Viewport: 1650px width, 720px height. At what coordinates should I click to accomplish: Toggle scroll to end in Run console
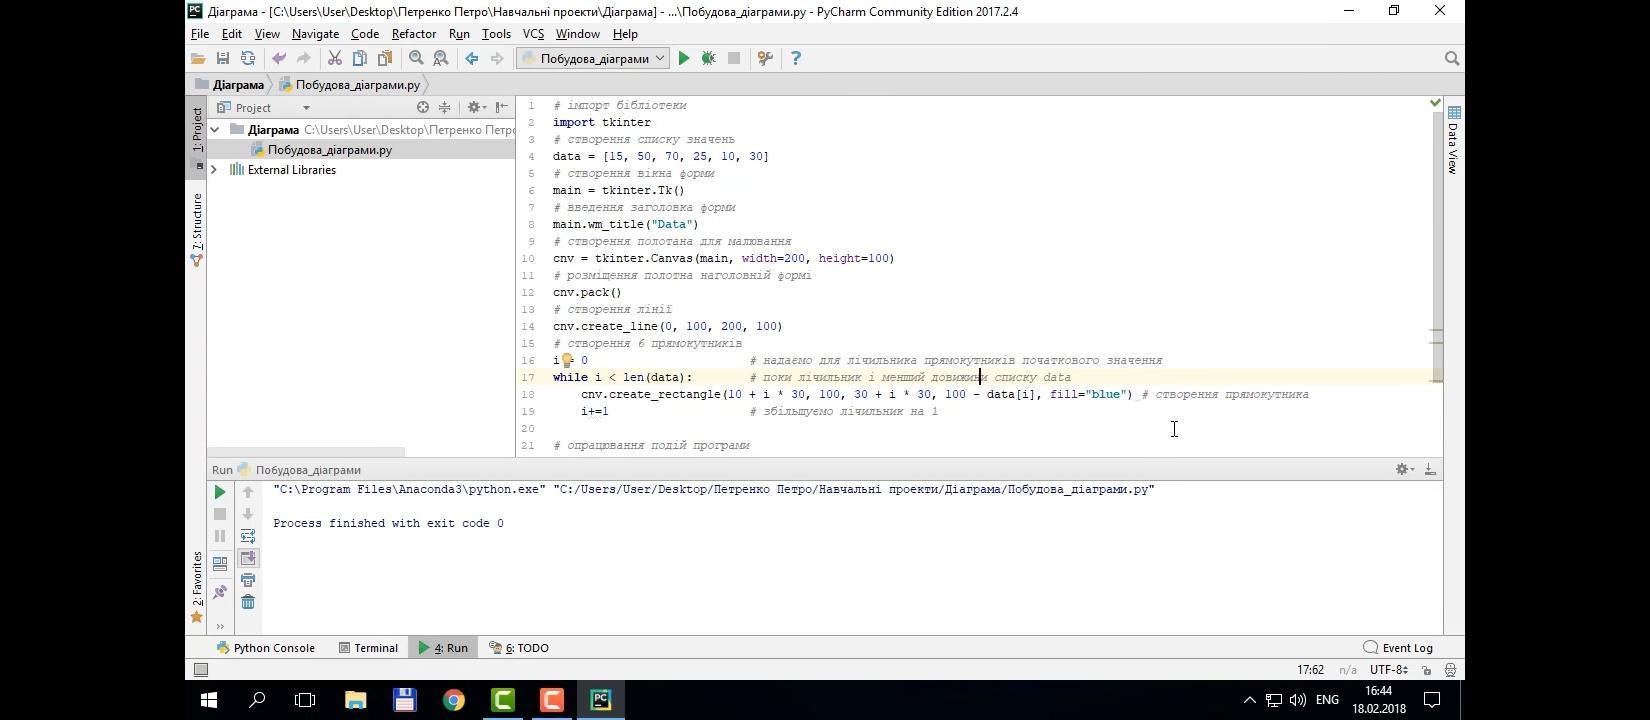click(248, 558)
